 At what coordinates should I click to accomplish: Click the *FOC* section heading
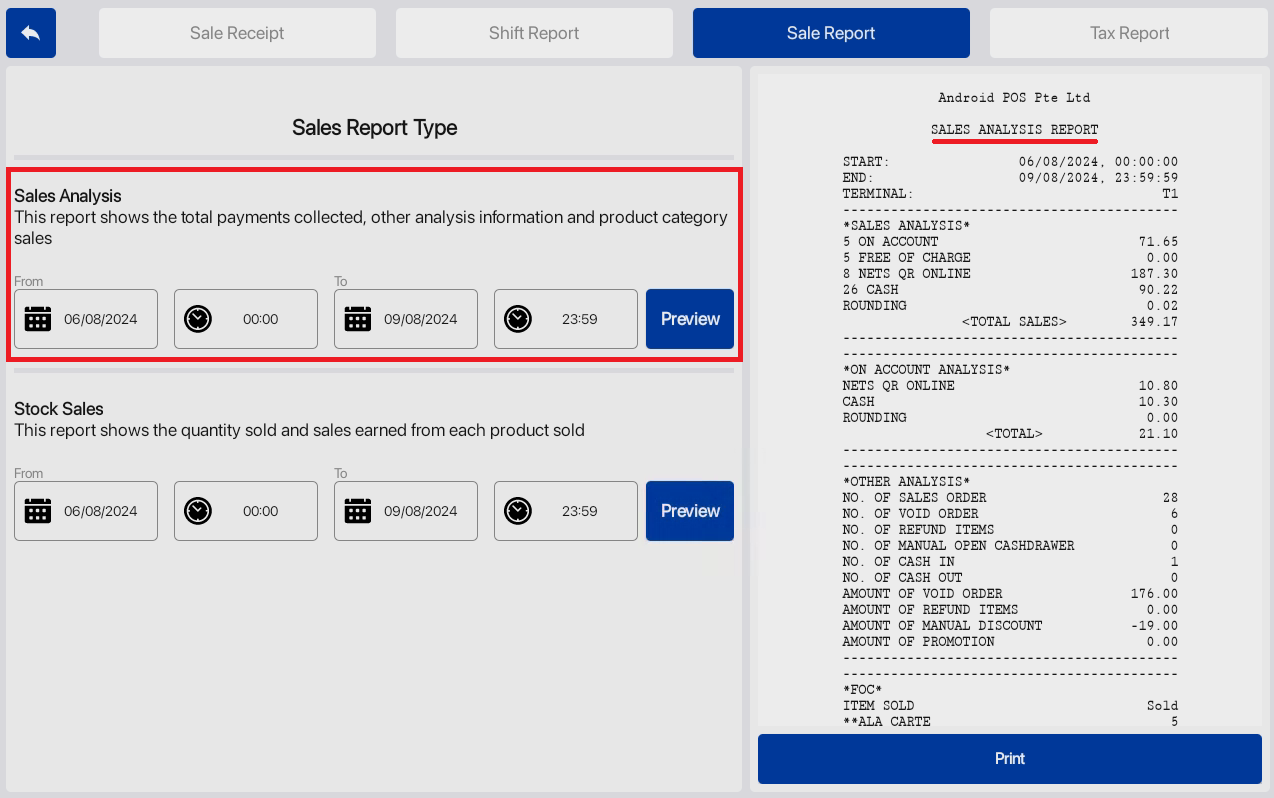pyautogui.click(x=862, y=690)
